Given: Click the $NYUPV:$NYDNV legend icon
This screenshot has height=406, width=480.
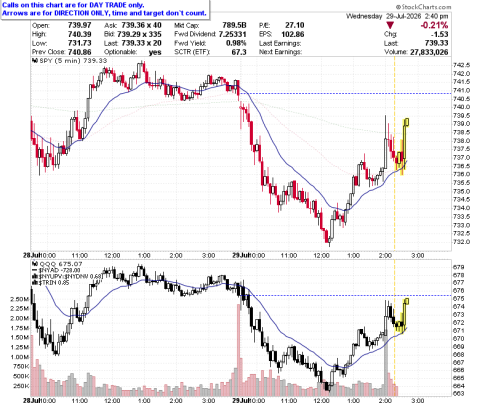Looking at the screenshot, I should point(34,276).
